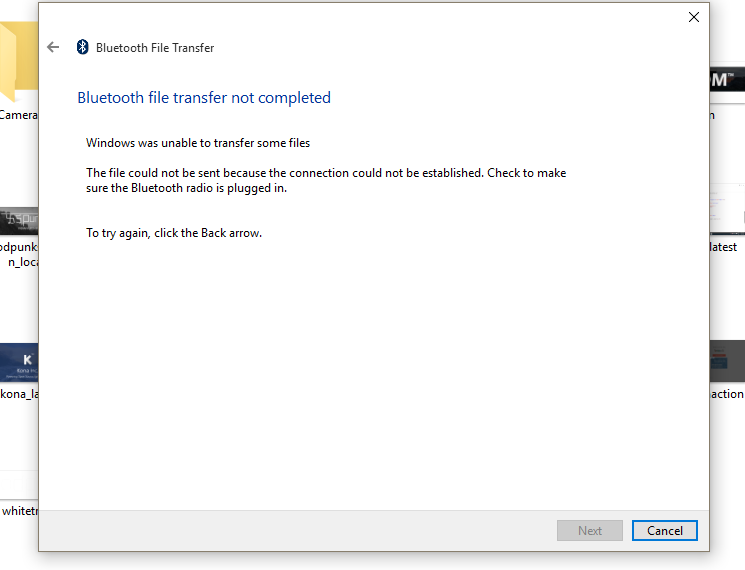Click the 'Bluetooth file transfer not completed' heading
This screenshot has width=745, height=570.
204,97
